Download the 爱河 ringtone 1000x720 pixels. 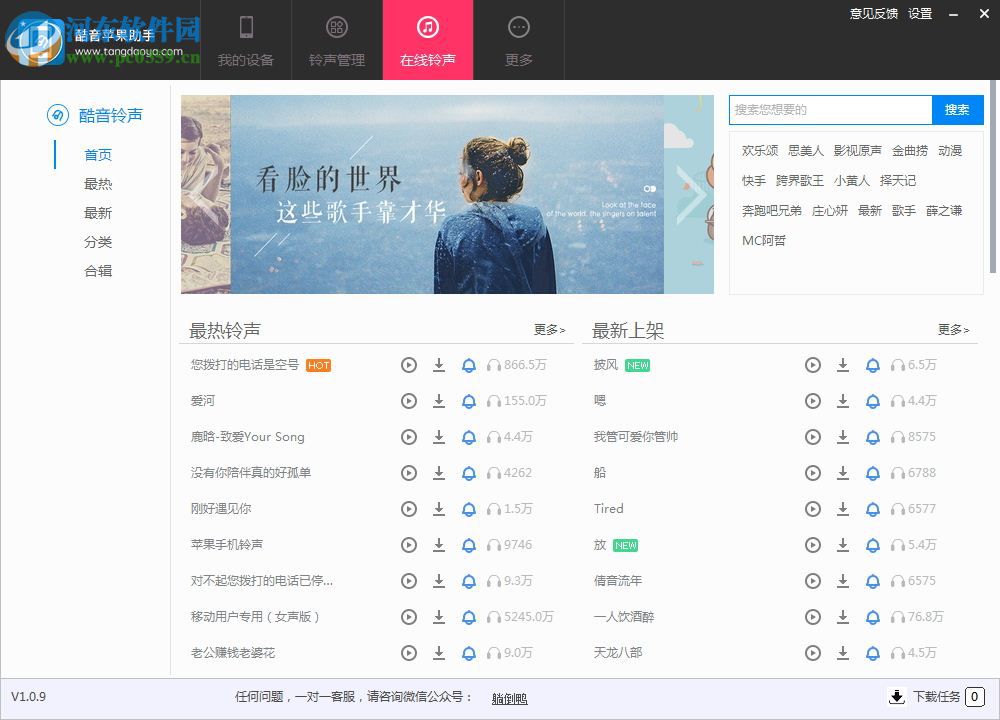pyautogui.click(x=440, y=401)
